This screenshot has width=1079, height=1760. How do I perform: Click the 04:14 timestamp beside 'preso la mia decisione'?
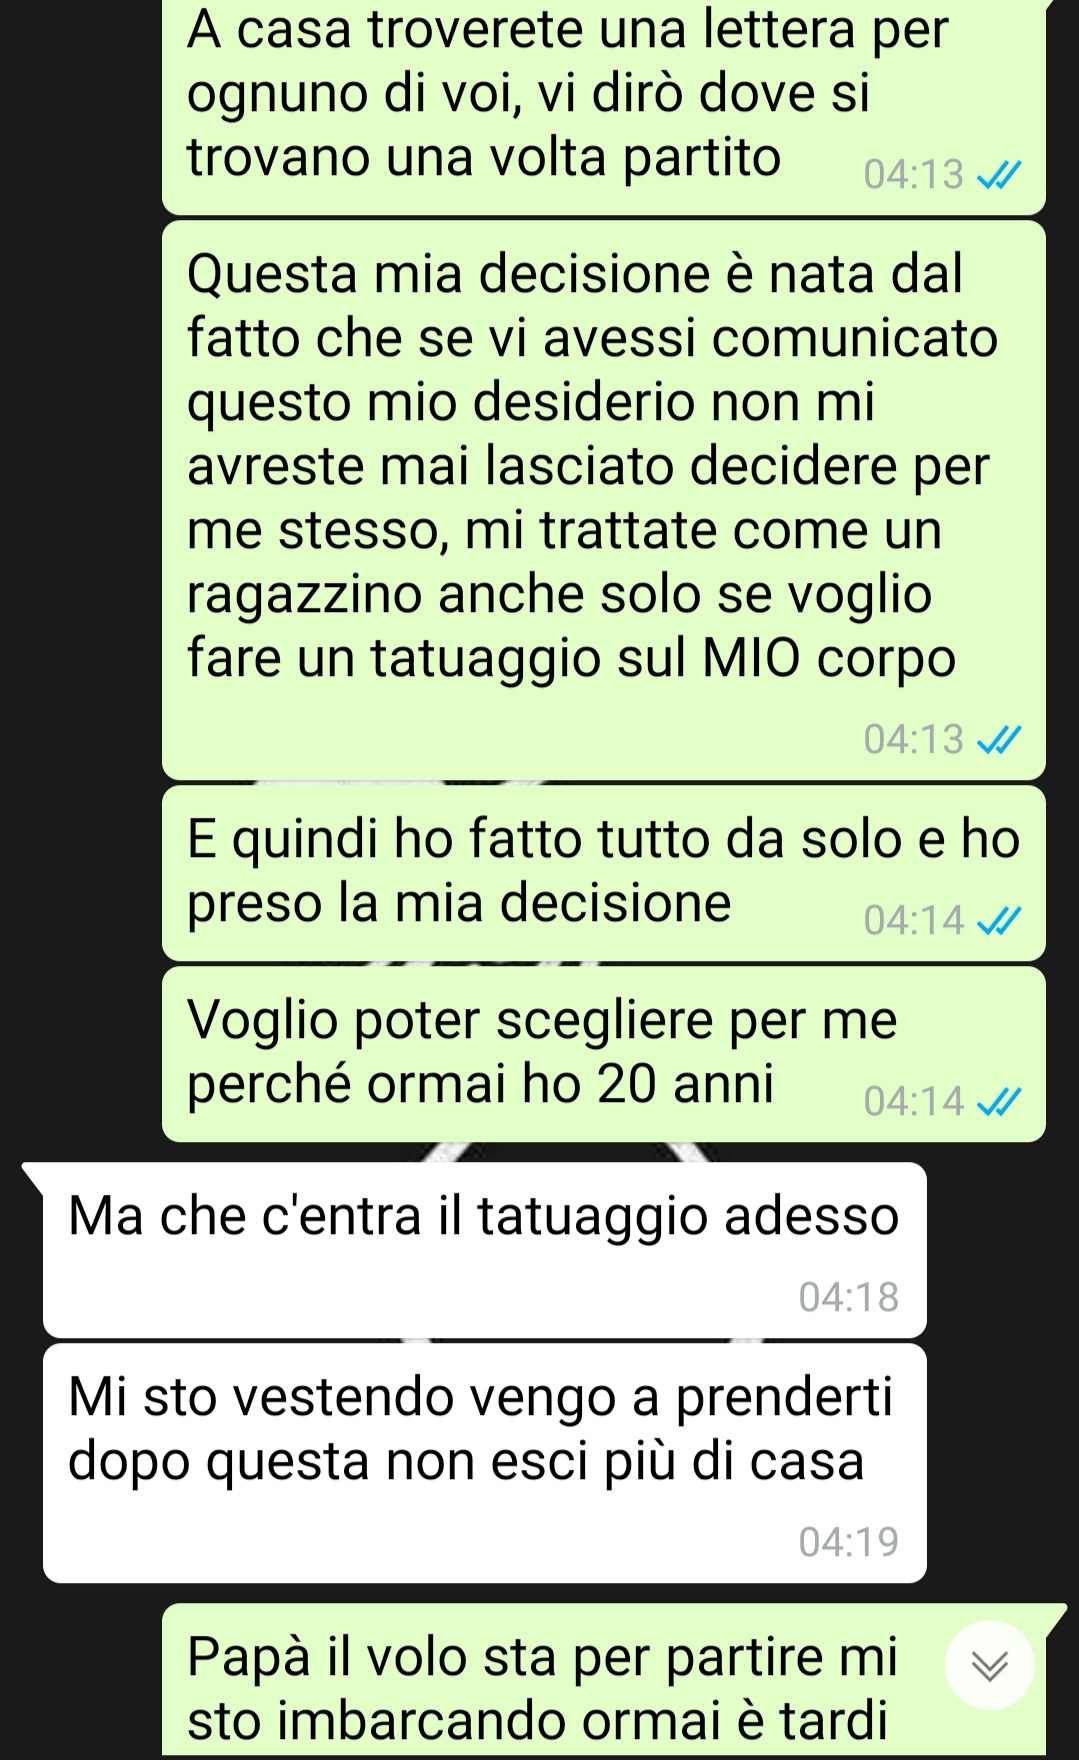click(x=914, y=921)
